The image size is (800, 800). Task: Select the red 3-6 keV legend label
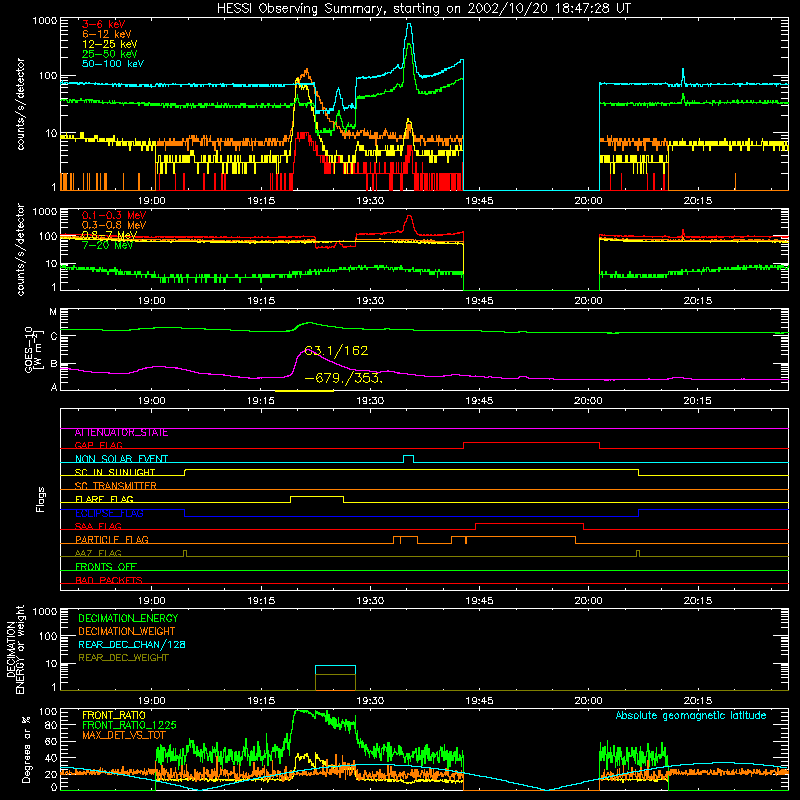click(x=104, y=24)
